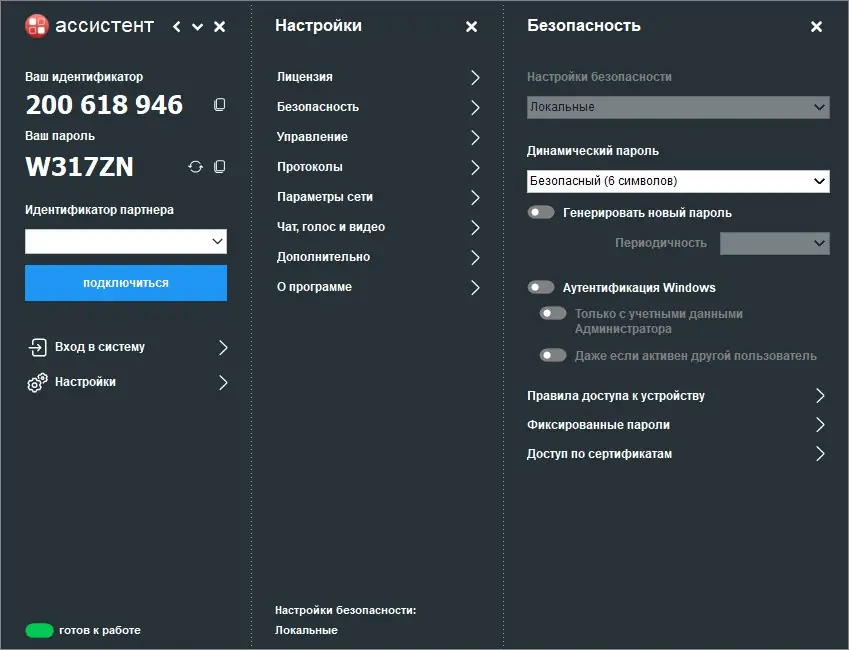
Task: Open the Периодичность dropdown
Action: [775, 243]
